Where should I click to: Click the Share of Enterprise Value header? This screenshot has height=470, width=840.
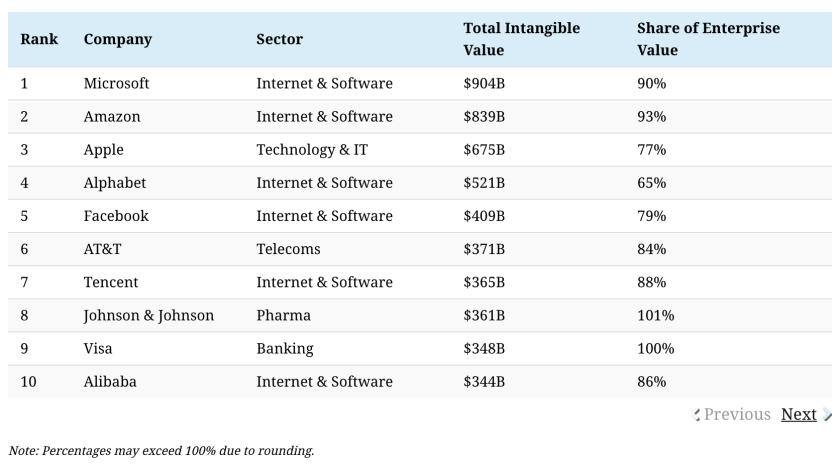coord(708,39)
